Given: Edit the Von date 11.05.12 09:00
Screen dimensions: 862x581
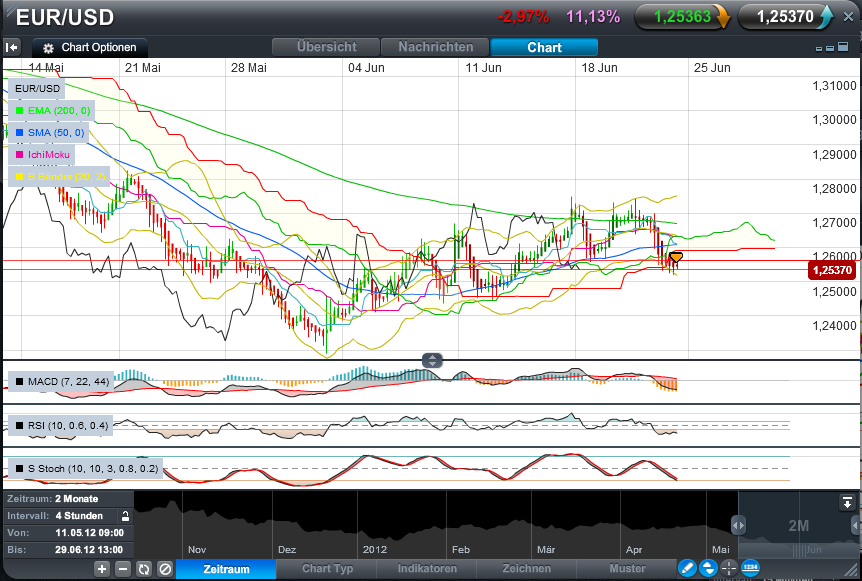Looking at the screenshot, I should (x=90, y=533).
